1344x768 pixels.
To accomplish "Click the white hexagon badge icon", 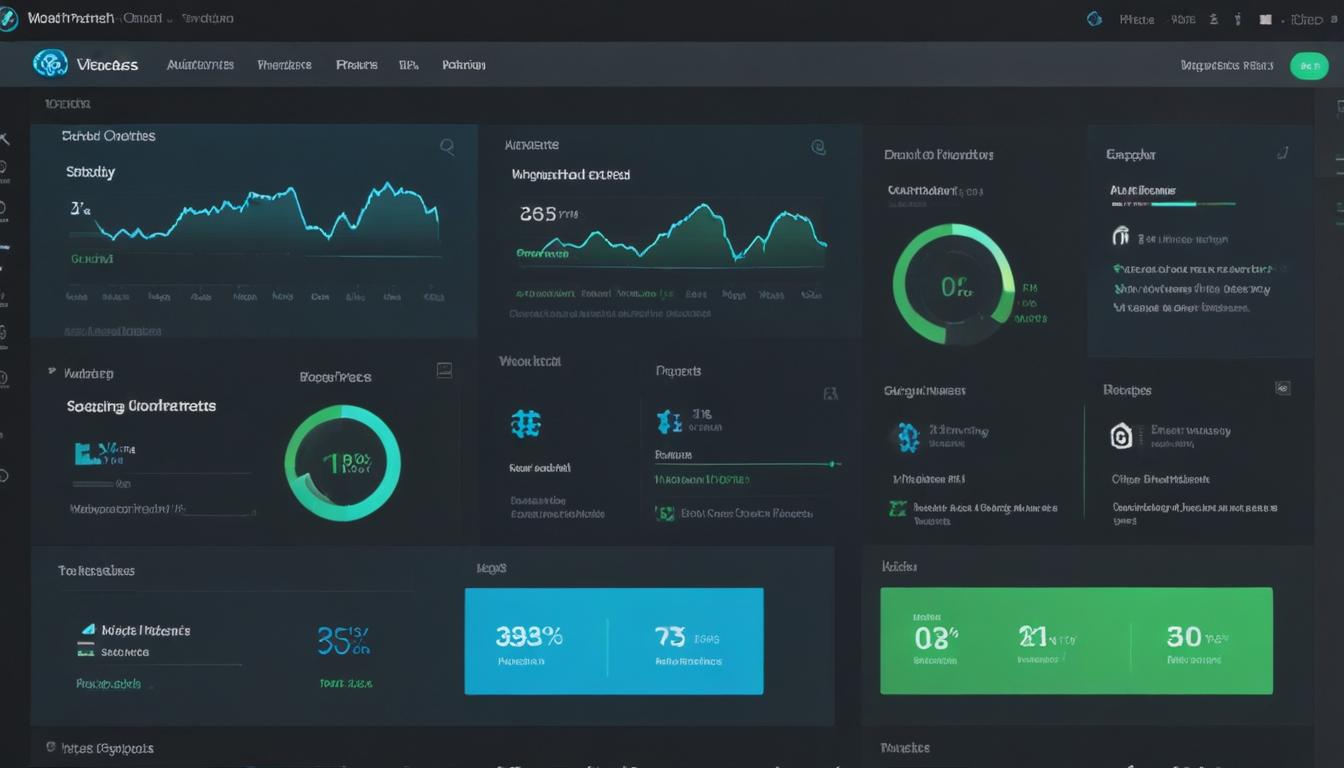I will 1122,436.
